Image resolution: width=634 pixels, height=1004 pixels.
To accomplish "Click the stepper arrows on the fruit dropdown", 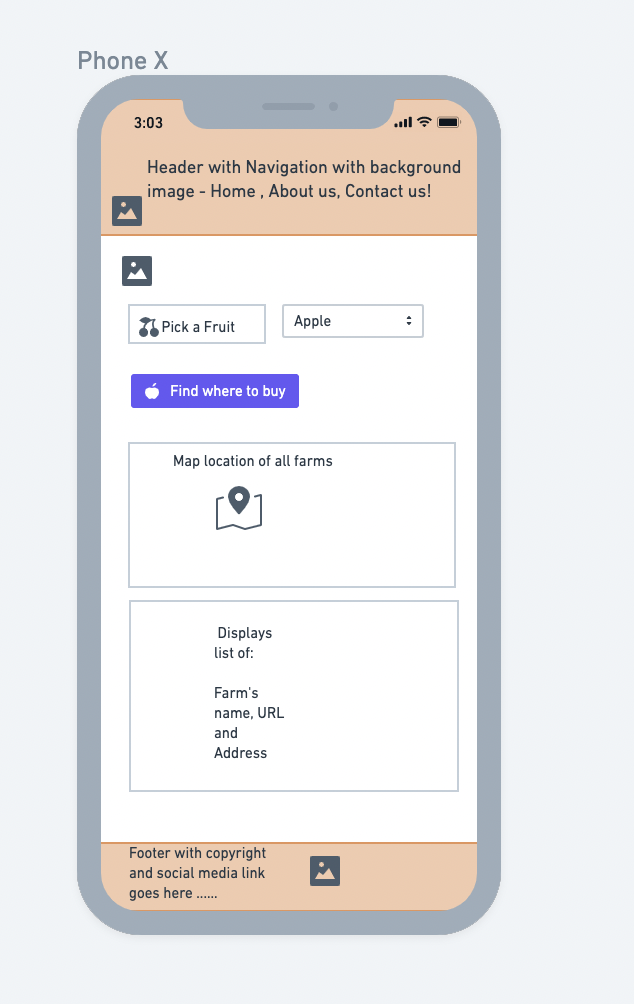I will [x=409, y=321].
